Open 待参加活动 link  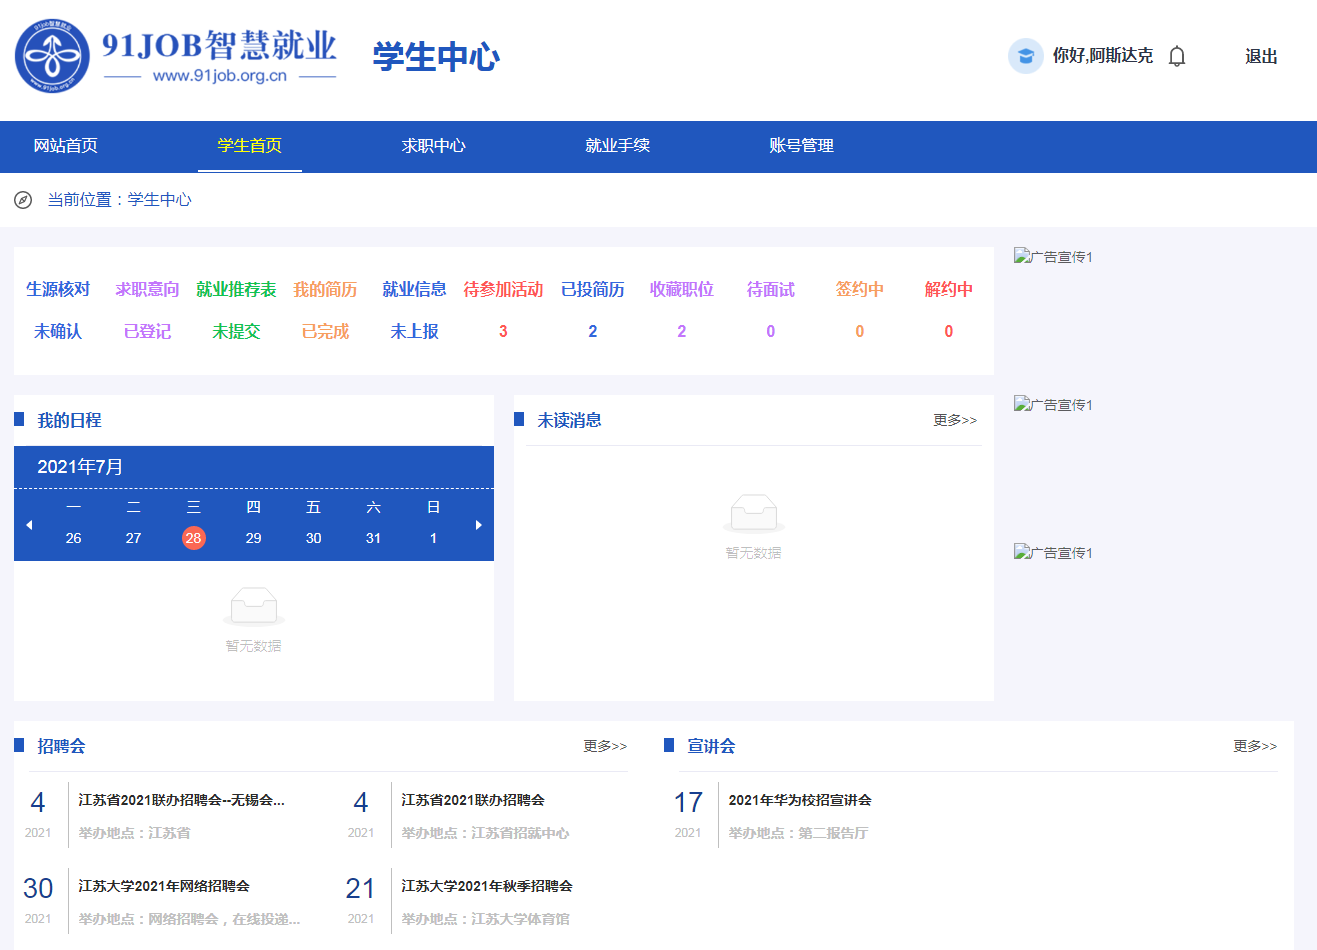(503, 289)
